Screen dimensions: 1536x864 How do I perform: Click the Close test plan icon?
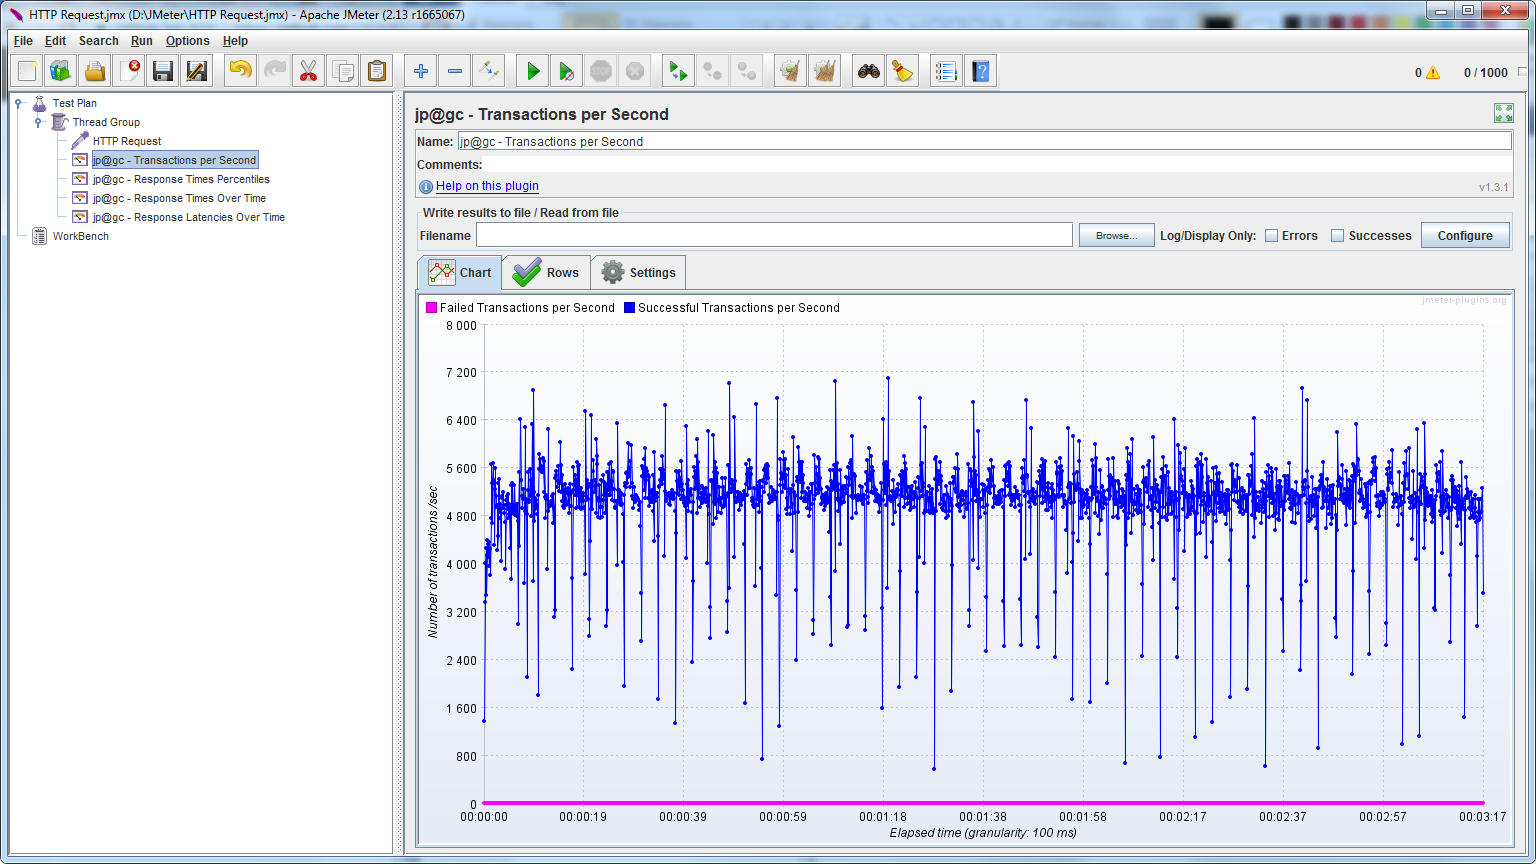[x=129, y=71]
